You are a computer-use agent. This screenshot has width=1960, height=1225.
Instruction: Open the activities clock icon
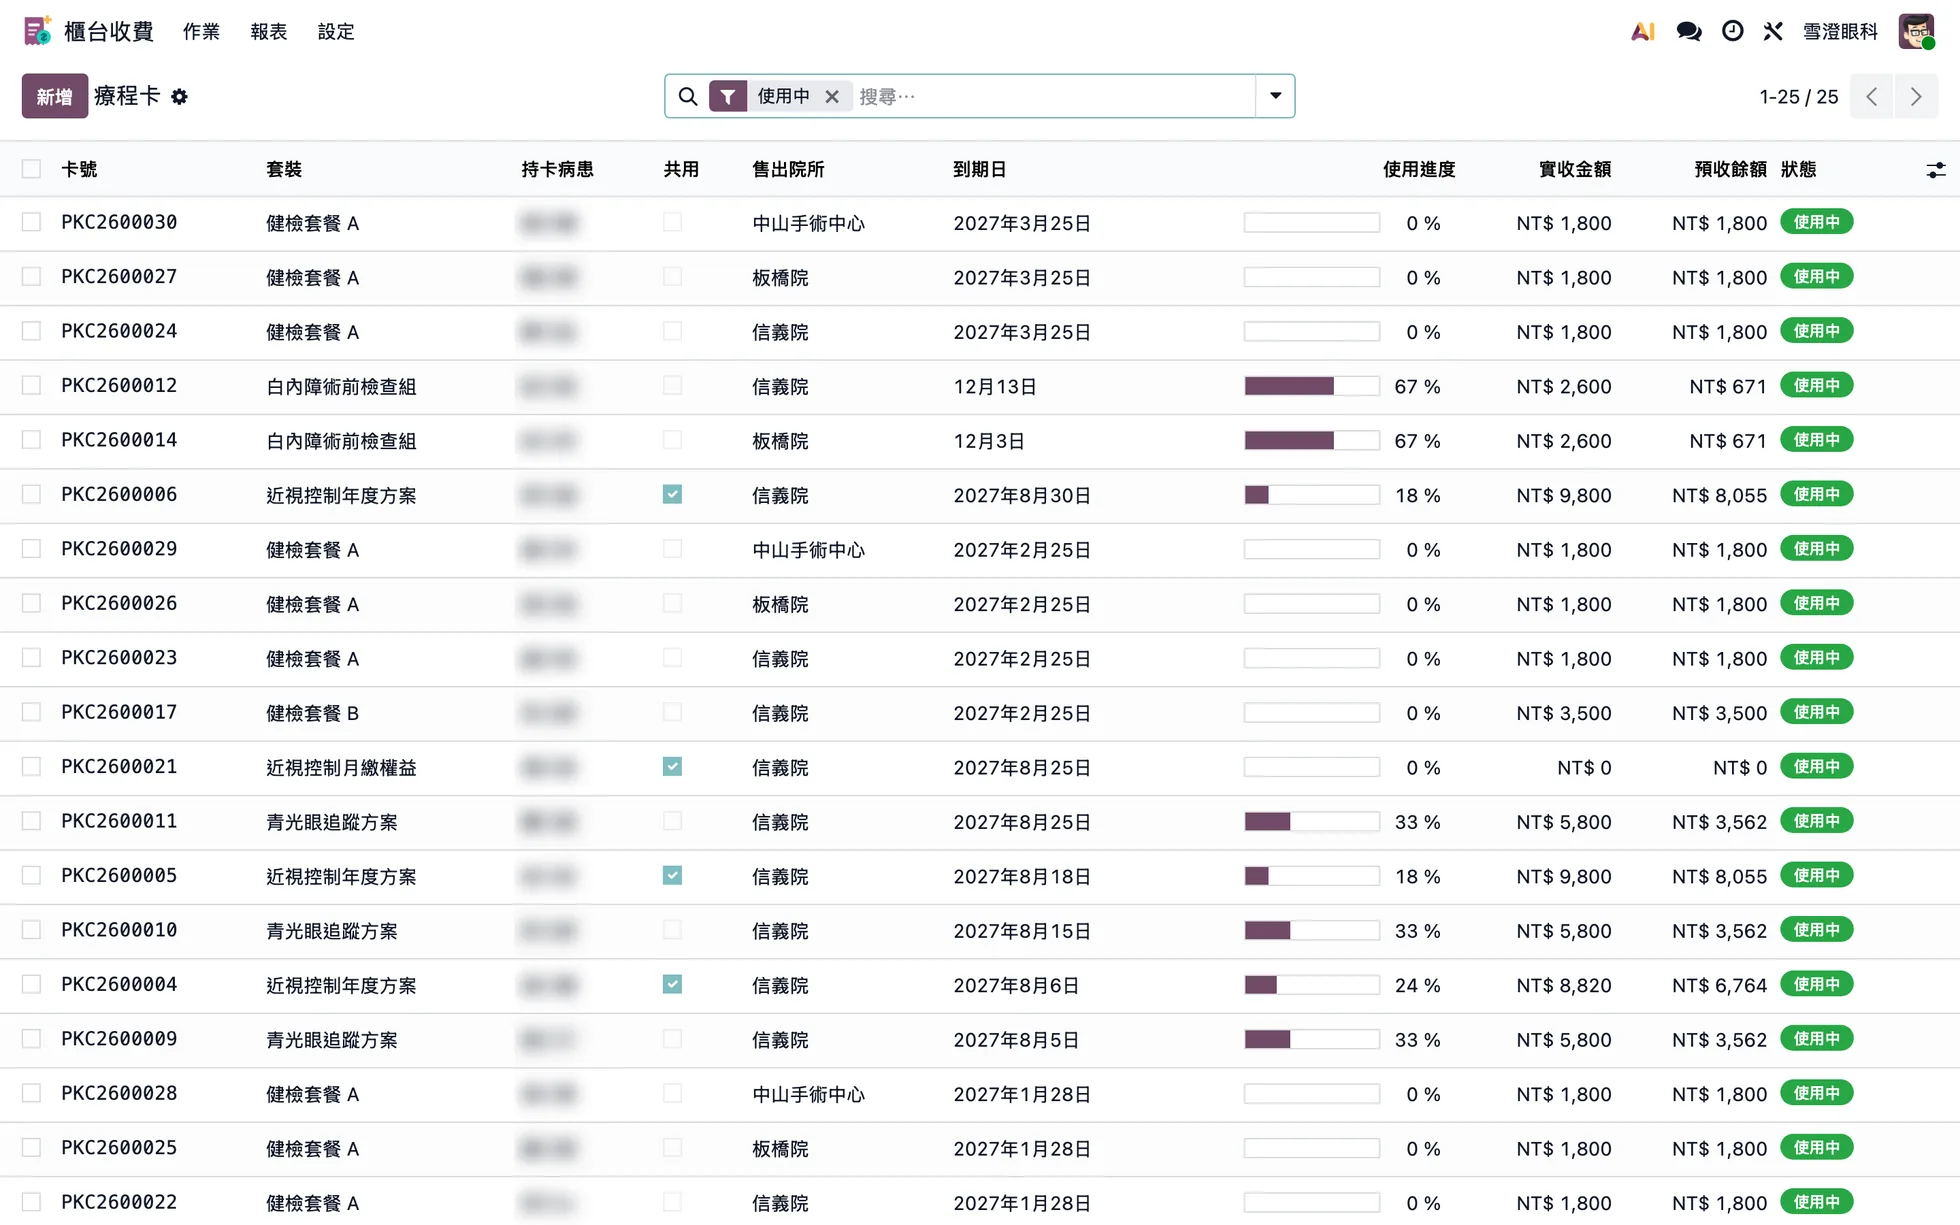1732,31
